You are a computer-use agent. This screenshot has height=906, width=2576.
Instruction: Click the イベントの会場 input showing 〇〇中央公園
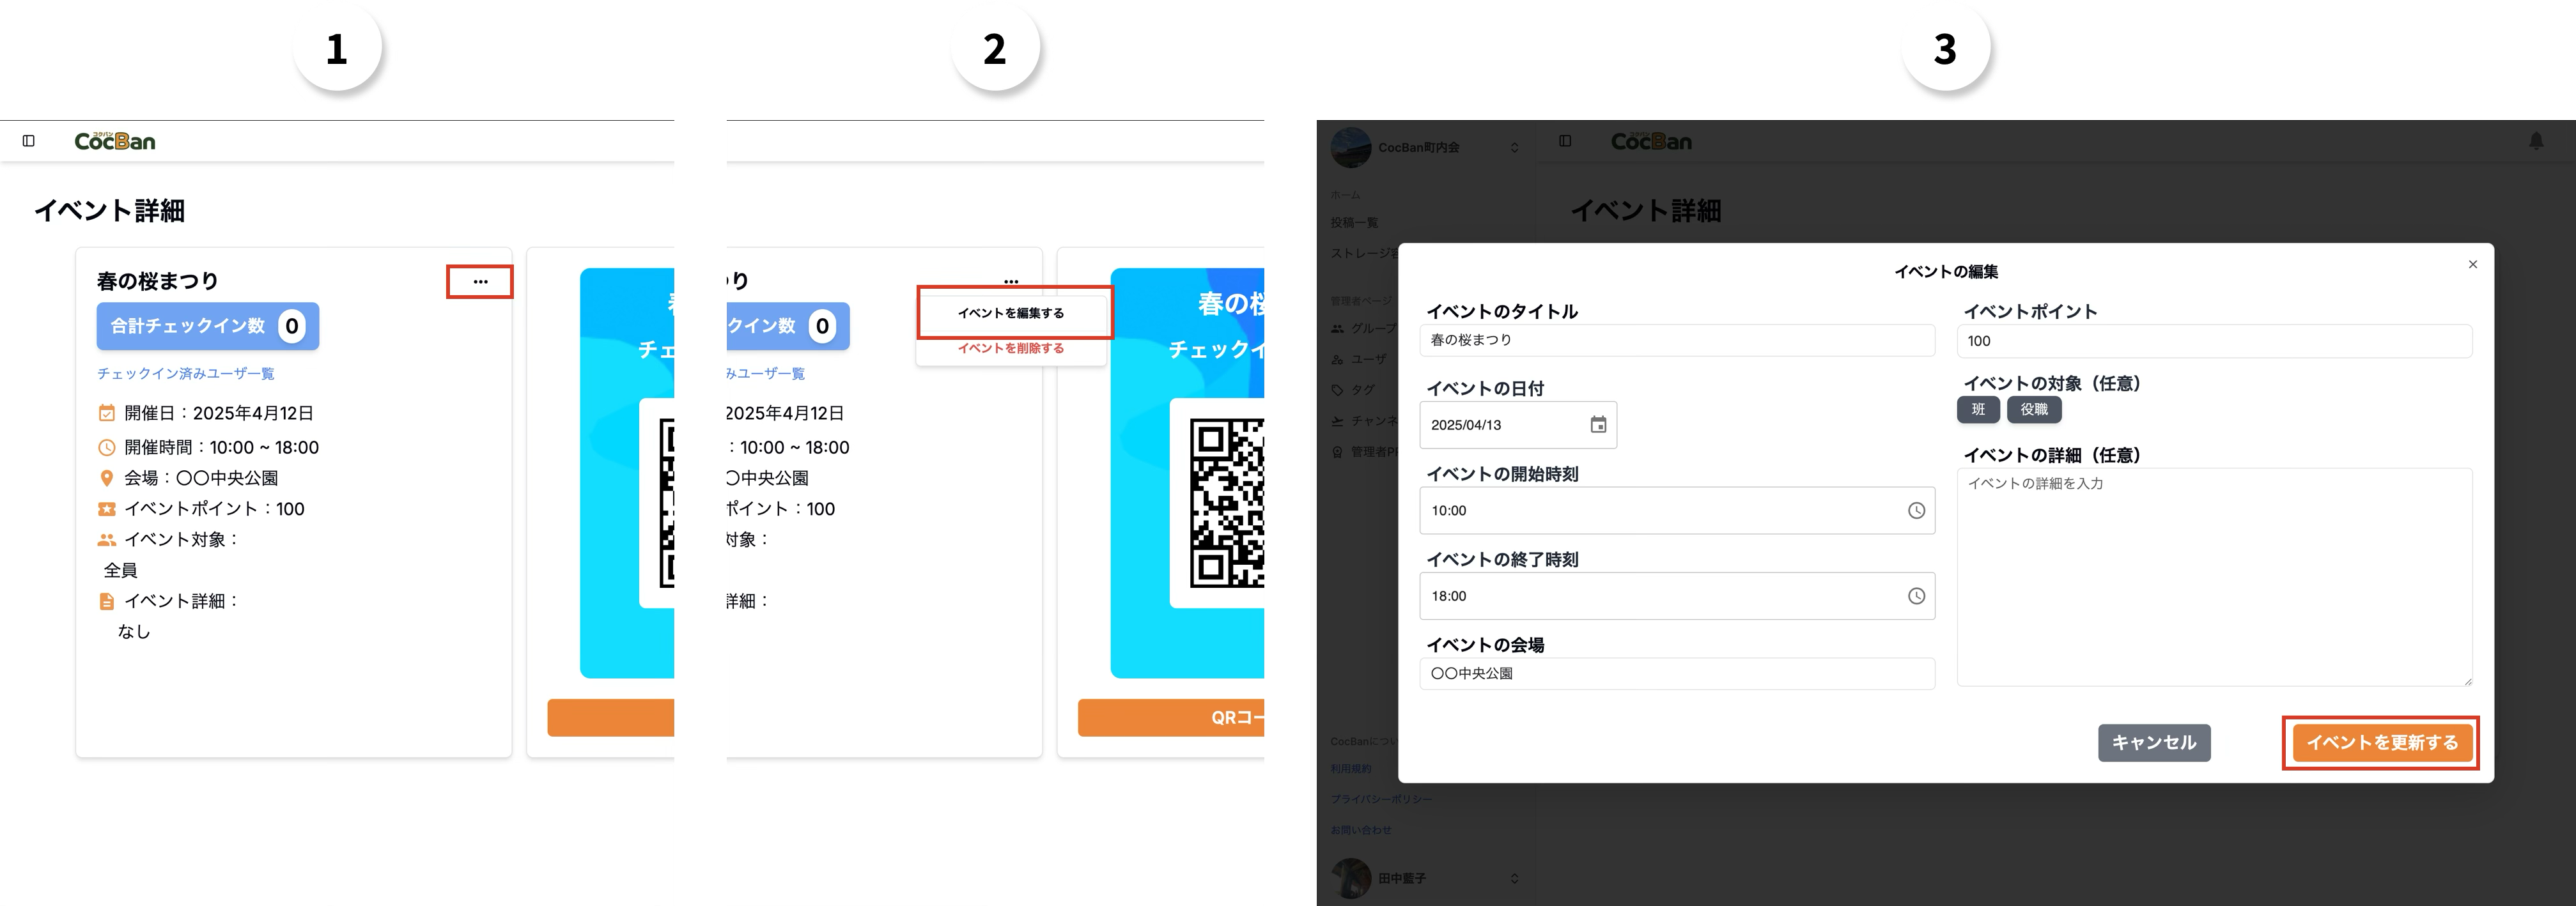click(x=1677, y=673)
